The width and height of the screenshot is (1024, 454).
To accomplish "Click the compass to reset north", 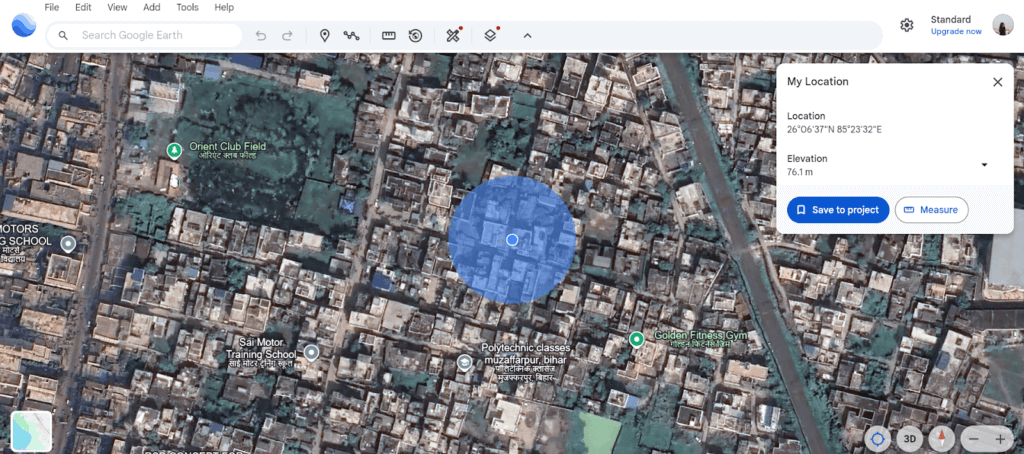I will click(941, 438).
